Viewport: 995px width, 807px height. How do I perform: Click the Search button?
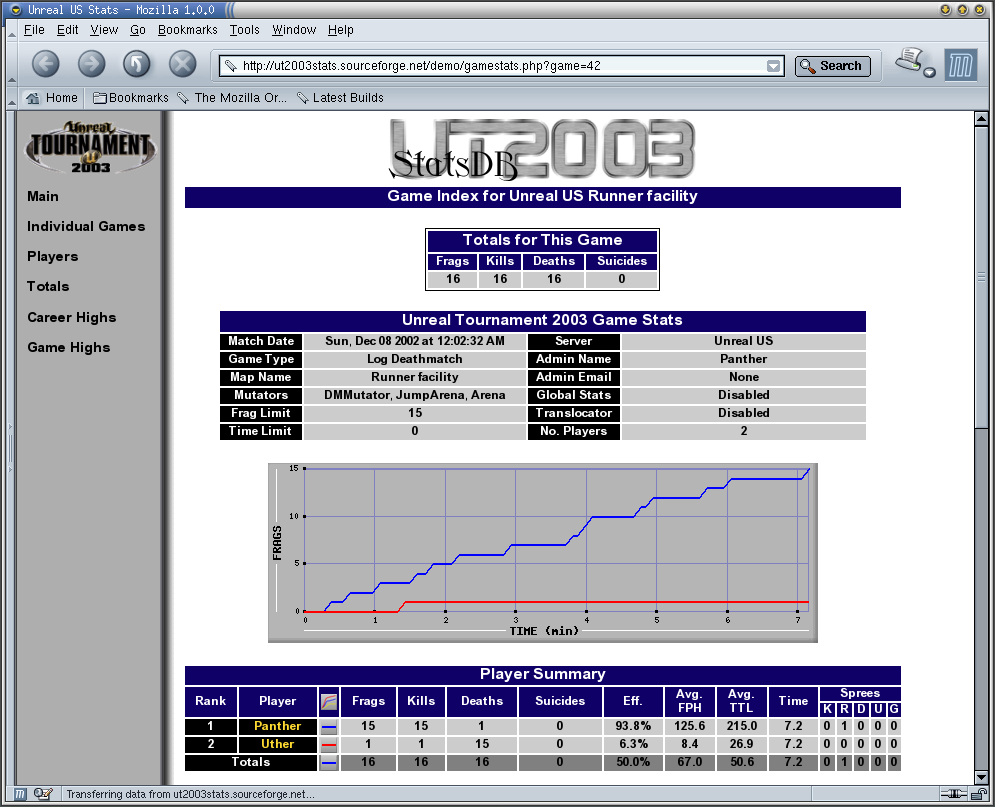(833, 66)
